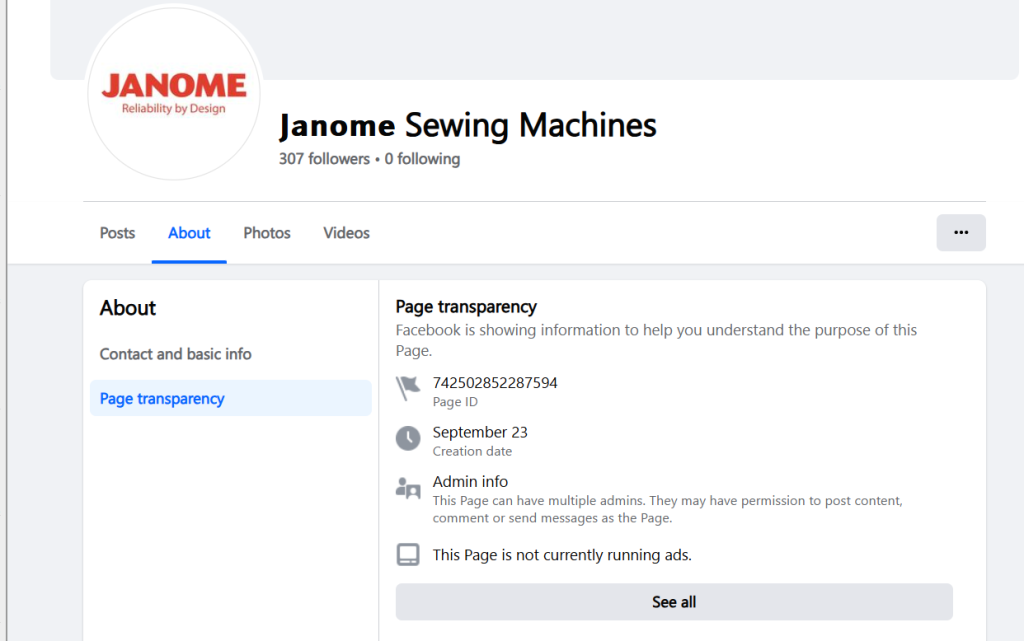Open the Posts tab

coord(117,233)
